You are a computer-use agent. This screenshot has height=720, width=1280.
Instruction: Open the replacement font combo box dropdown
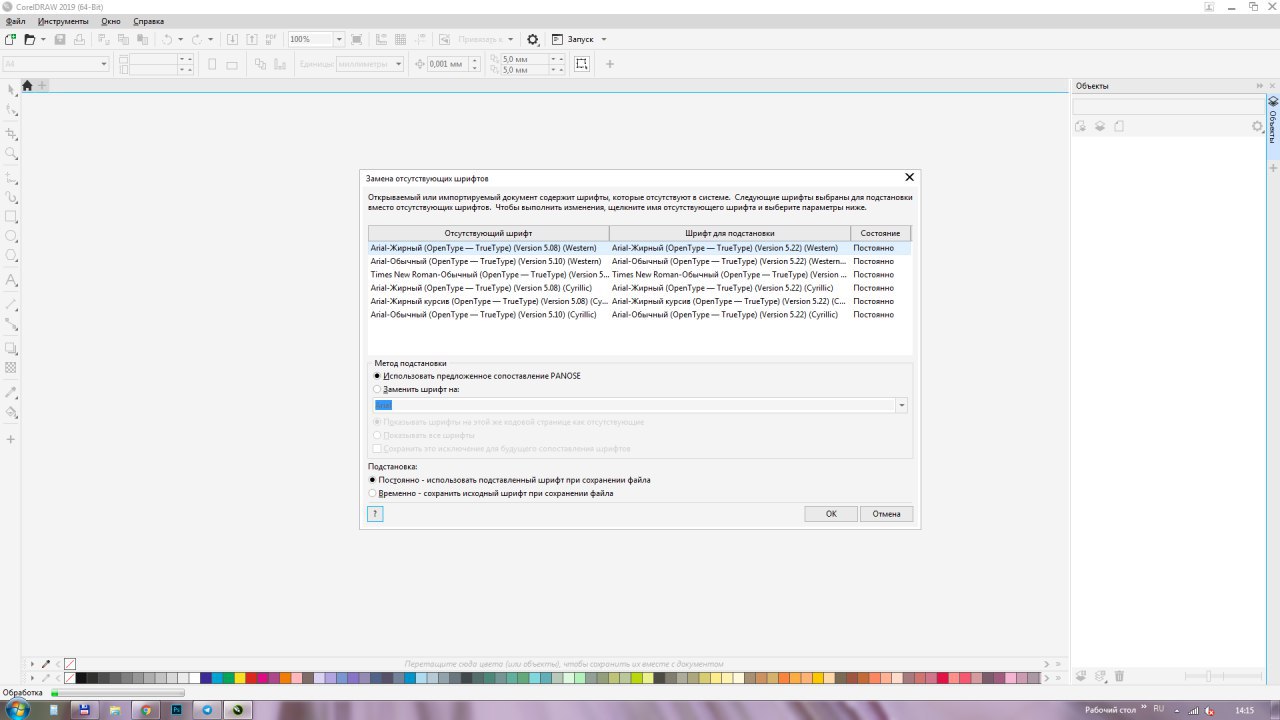pyautogui.click(x=902, y=405)
